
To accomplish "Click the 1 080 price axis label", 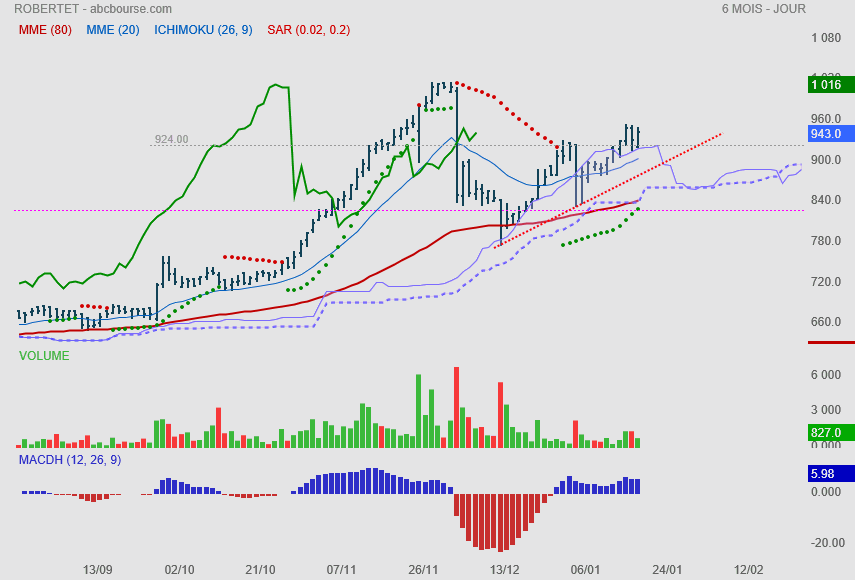I will point(826,38).
